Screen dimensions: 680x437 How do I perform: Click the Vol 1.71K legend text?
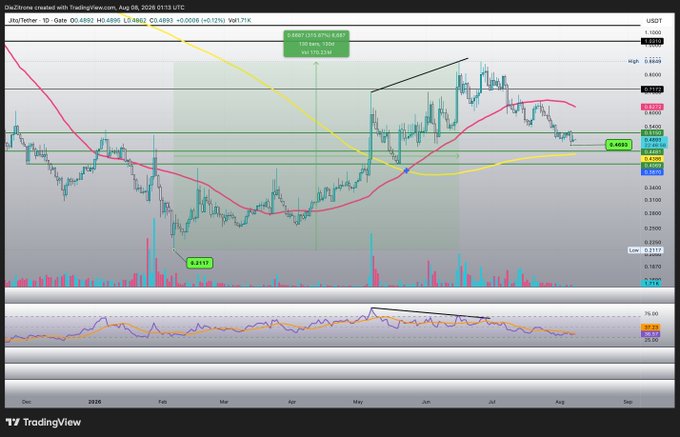(239, 20)
